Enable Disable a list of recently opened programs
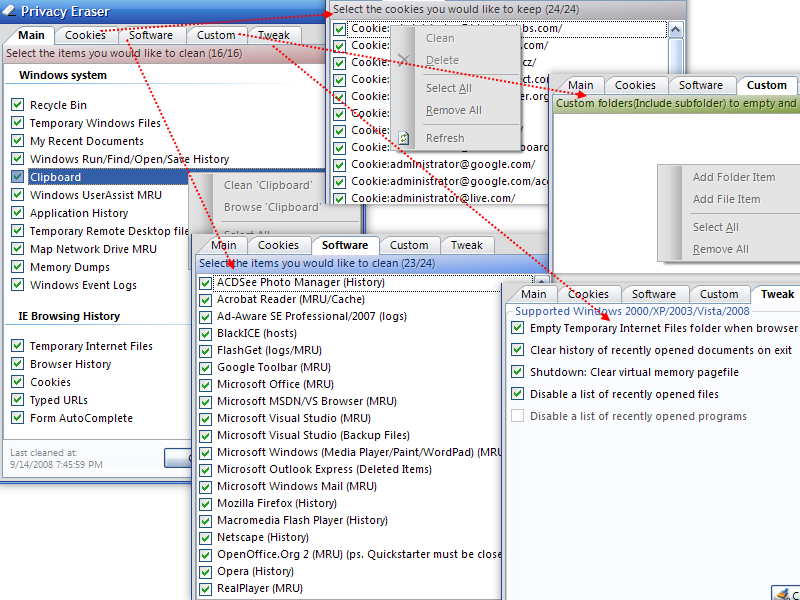Image resolution: width=800 pixels, height=600 pixels. [517, 416]
